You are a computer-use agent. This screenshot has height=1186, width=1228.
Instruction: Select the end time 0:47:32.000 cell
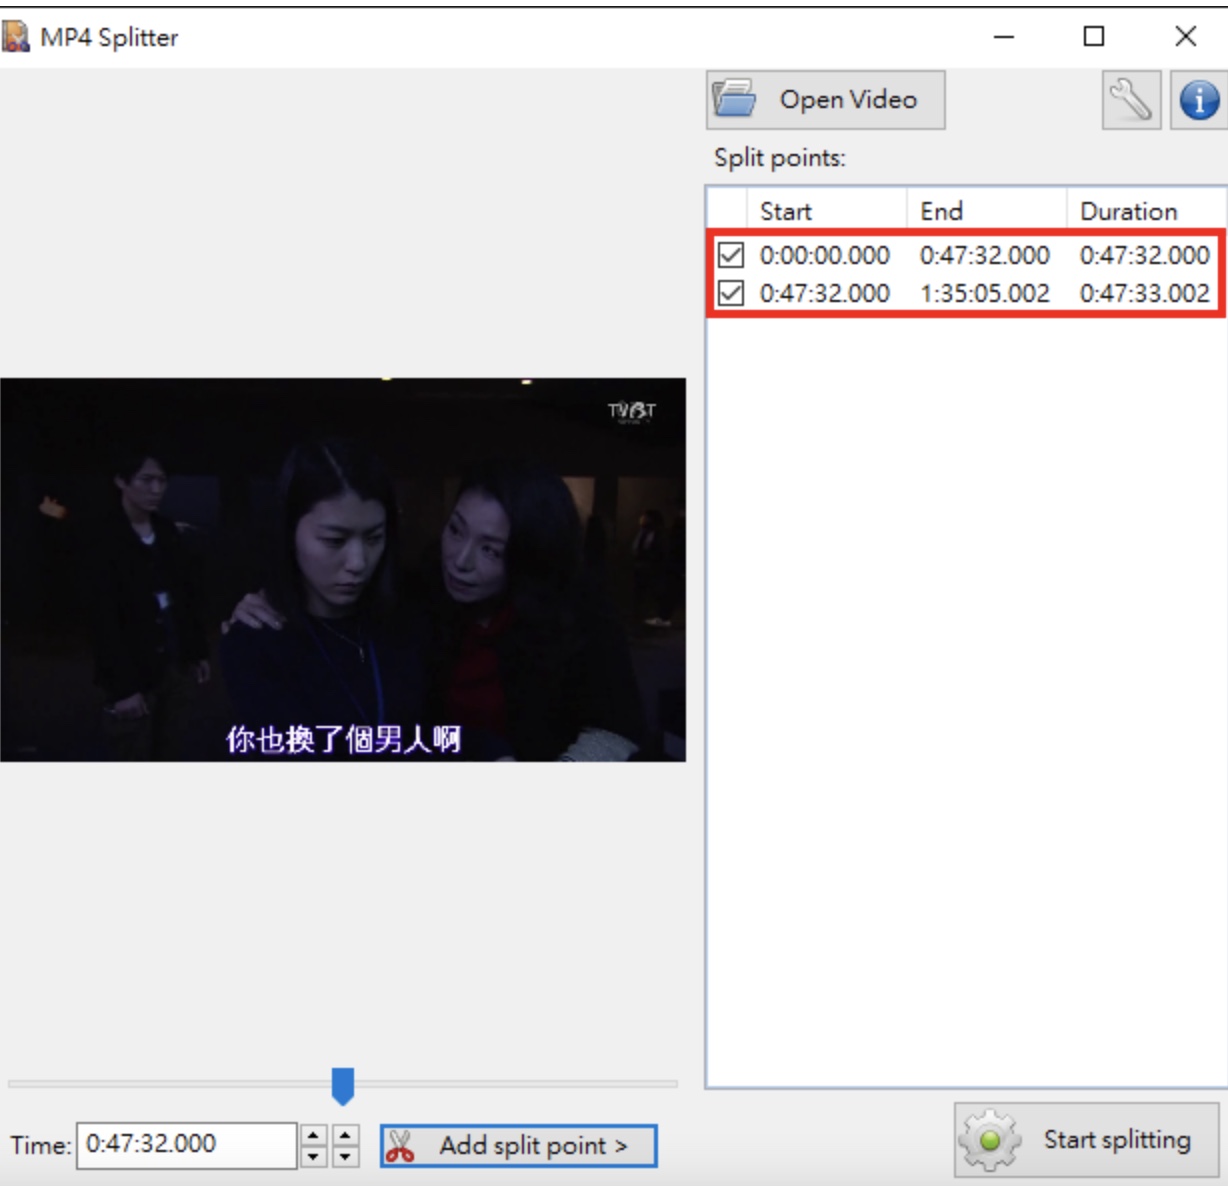tap(985, 255)
